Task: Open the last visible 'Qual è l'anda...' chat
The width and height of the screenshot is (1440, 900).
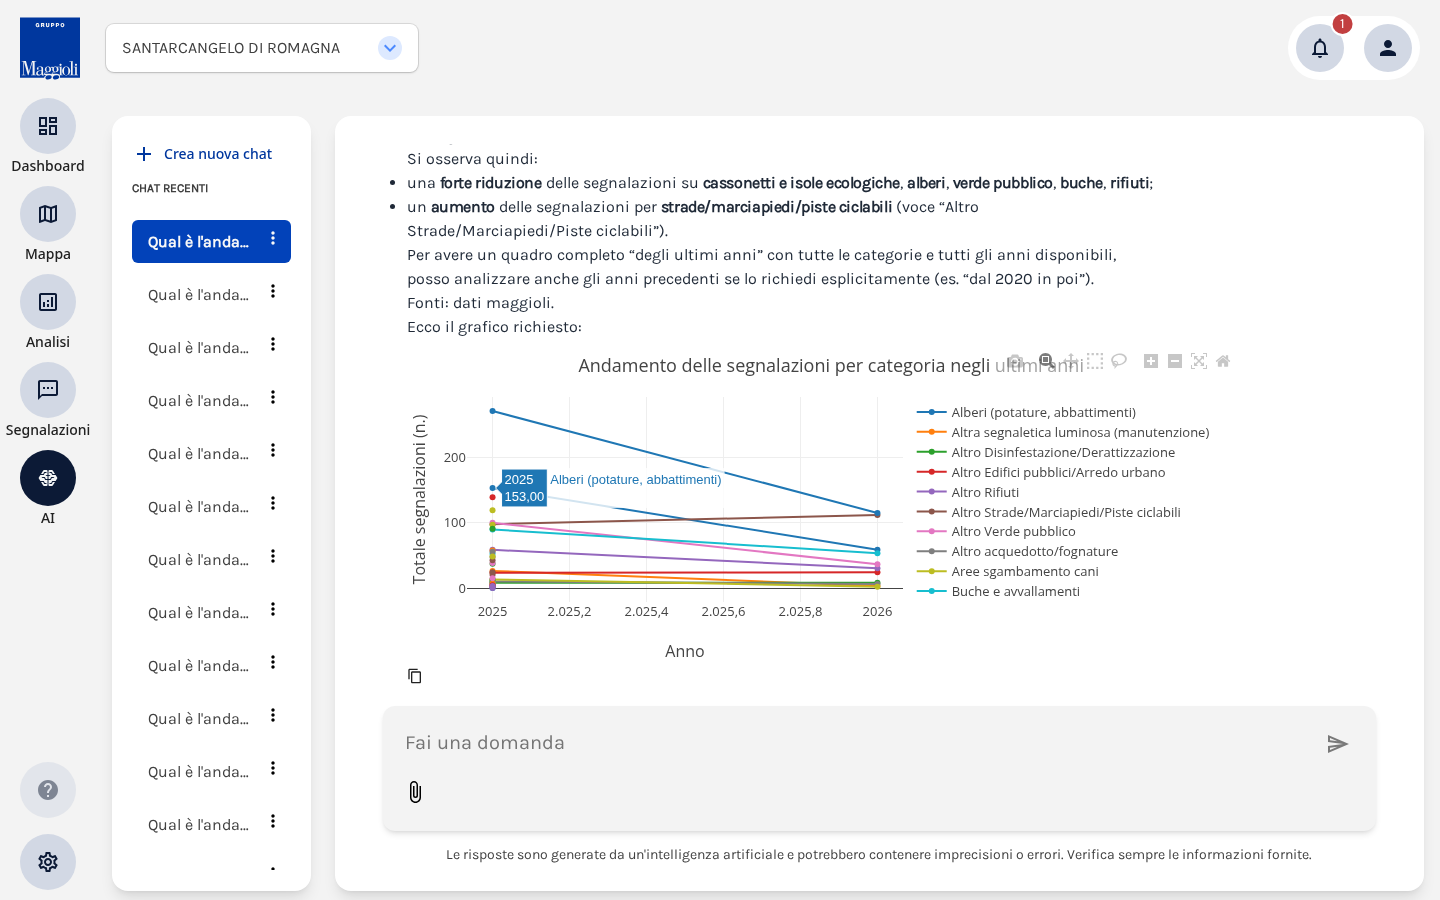Action: pos(198,825)
